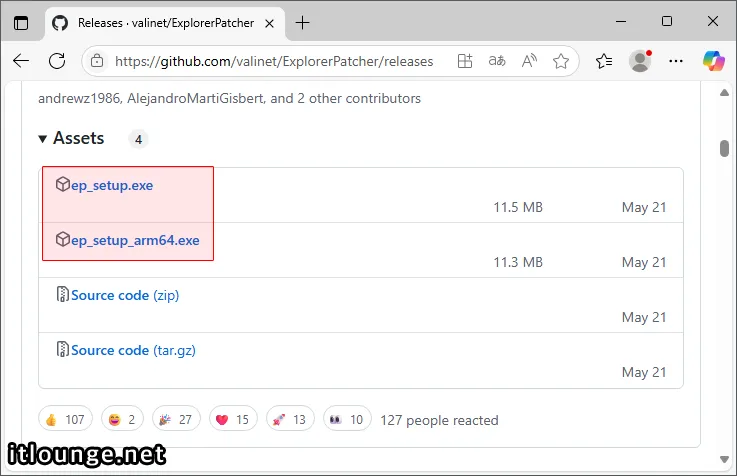
Task: Click the '127 people reacted' text
Action: click(439, 420)
